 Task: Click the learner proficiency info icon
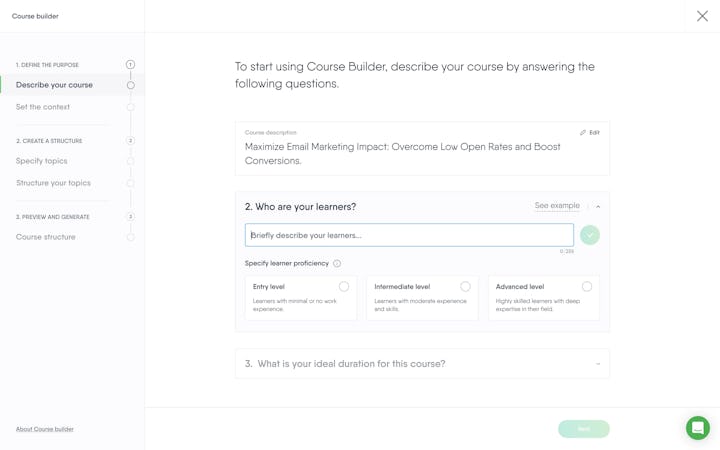coord(337,264)
